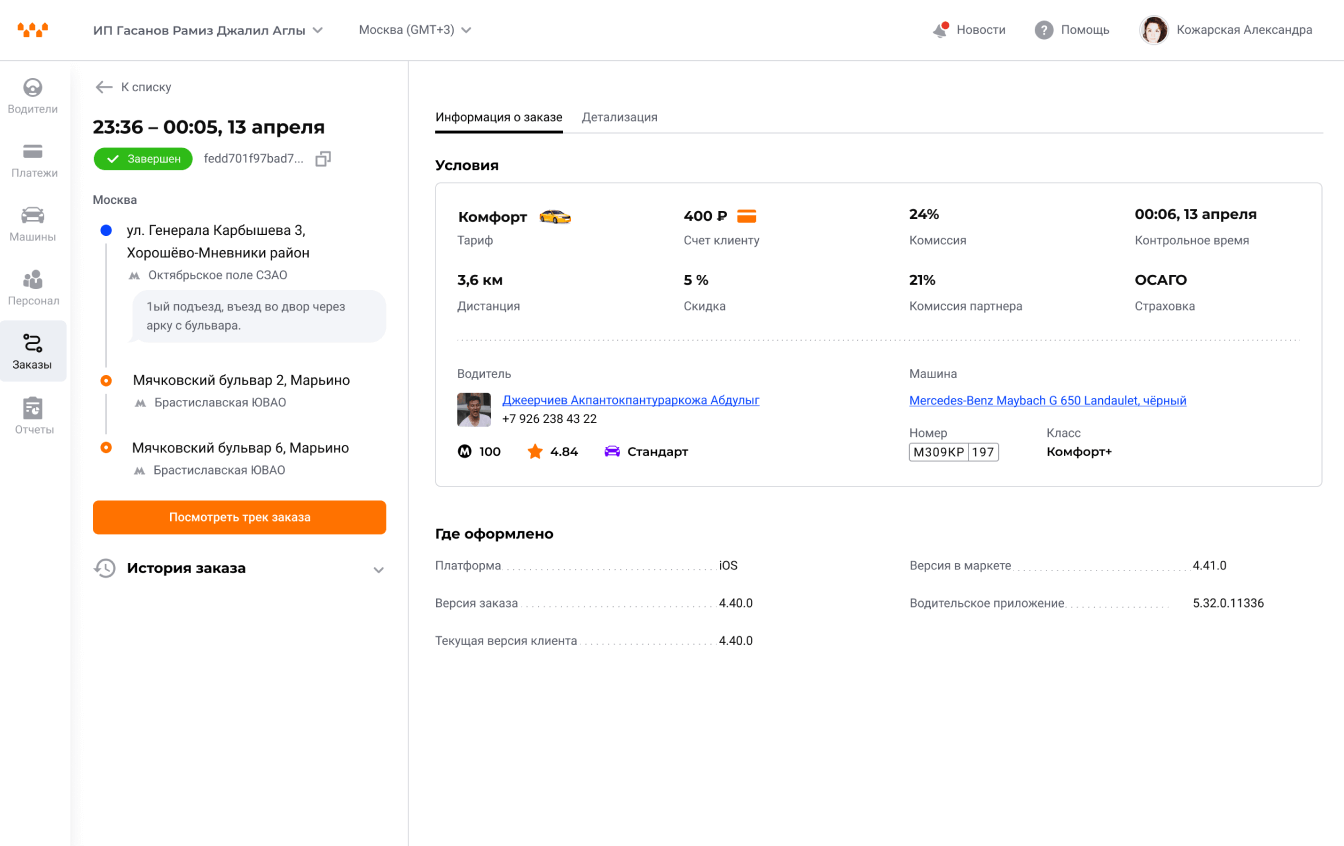Expand the ИП Гасанов company dropdown
Screen dimensions: 1344x846
[208, 30]
